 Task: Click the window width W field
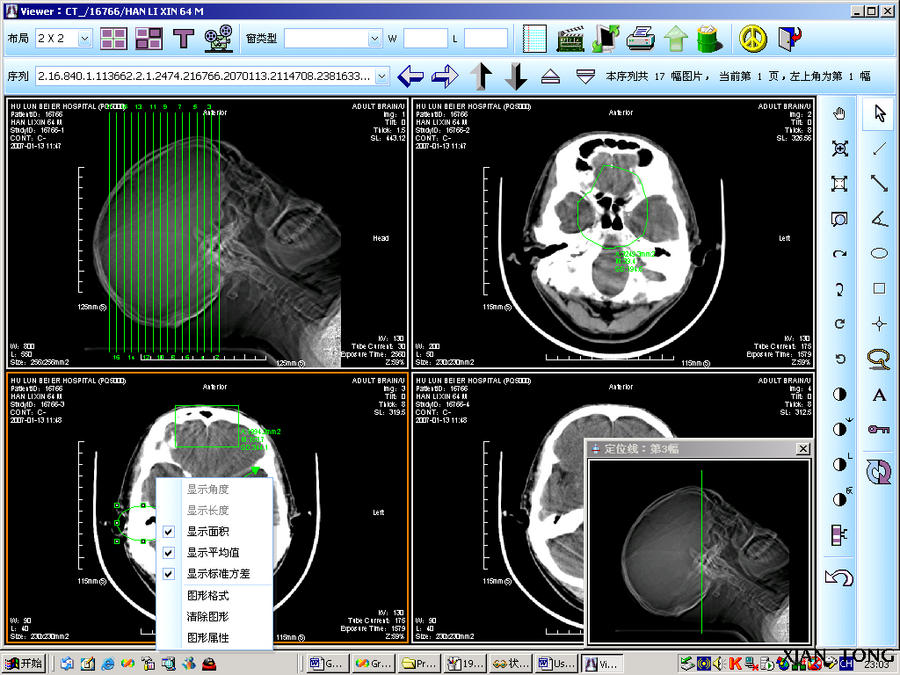(425, 39)
